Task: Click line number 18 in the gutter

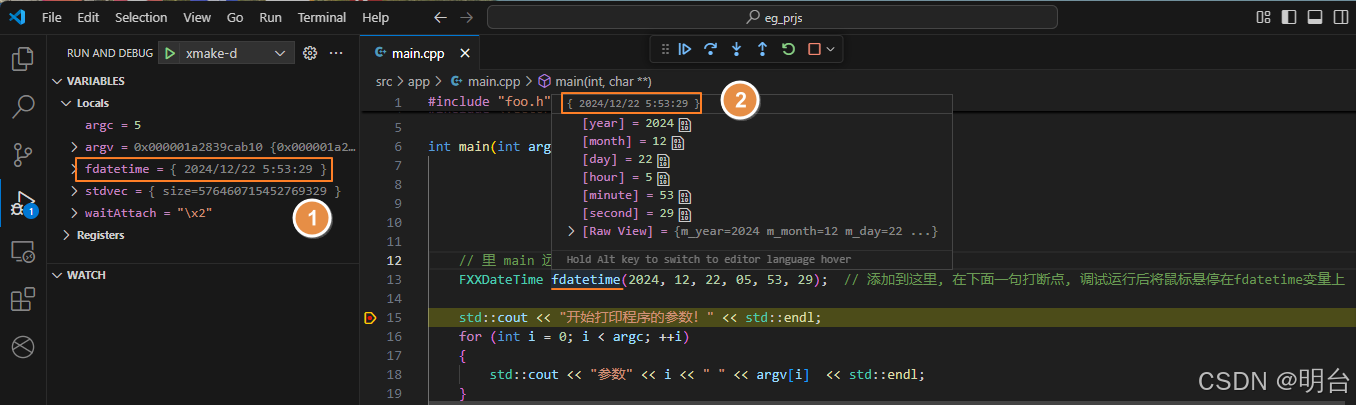Action: pos(394,375)
